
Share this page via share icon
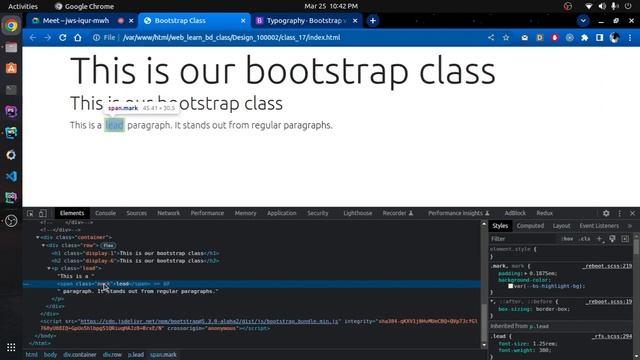[491, 38]
